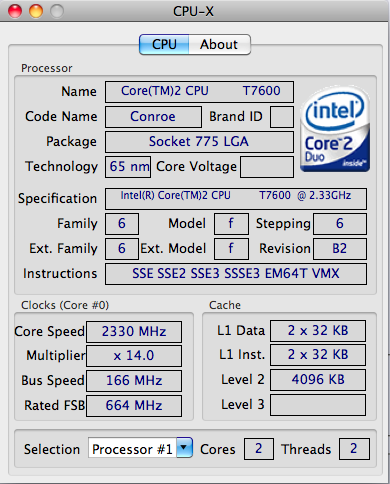The width and height of the screenshot is (390, 484).
Task: Click the 65 nm technology value
Action: [x=128, y=167]
